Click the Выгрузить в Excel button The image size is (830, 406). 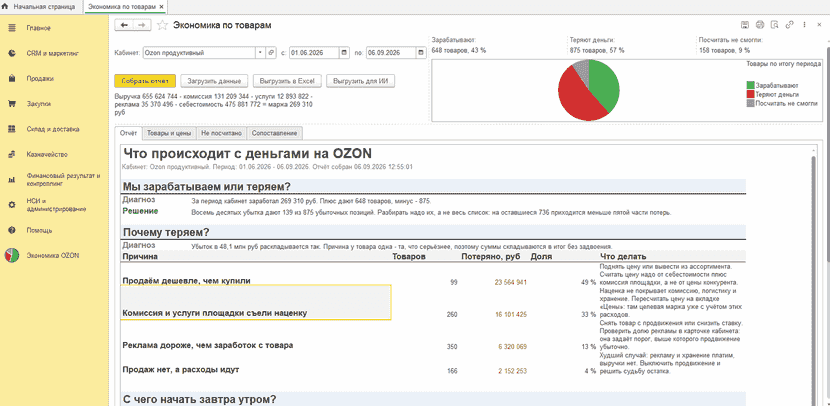click(287, 82)
